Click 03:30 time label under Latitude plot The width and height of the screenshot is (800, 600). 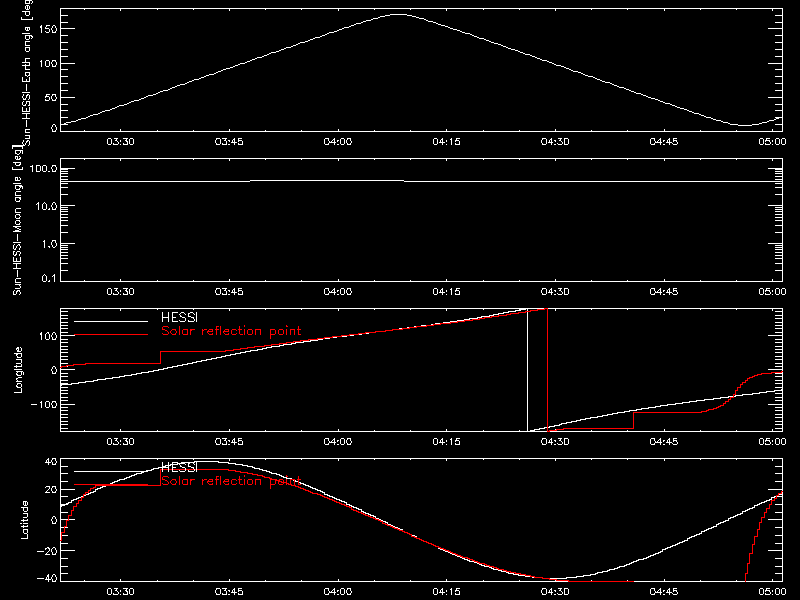[x=120, y=592]
